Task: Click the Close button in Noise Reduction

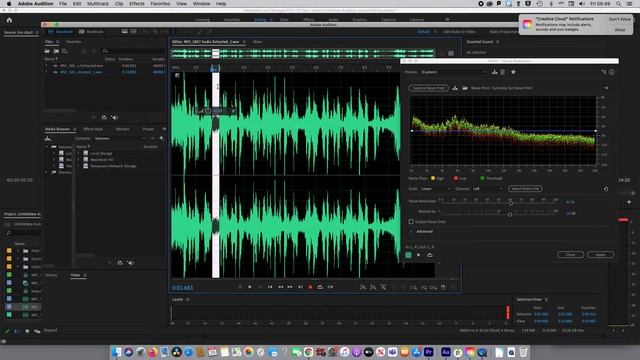Action: pyautogui.click(x=570, y=255)
